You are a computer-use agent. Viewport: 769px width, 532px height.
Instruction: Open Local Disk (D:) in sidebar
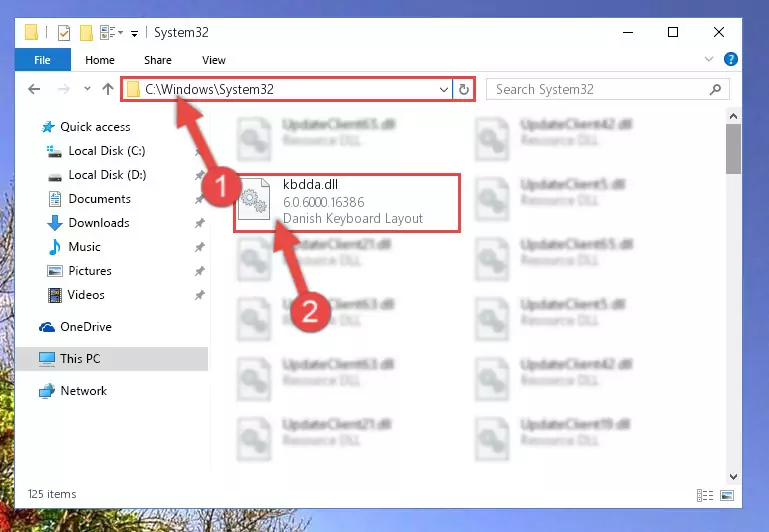(107, 175)
